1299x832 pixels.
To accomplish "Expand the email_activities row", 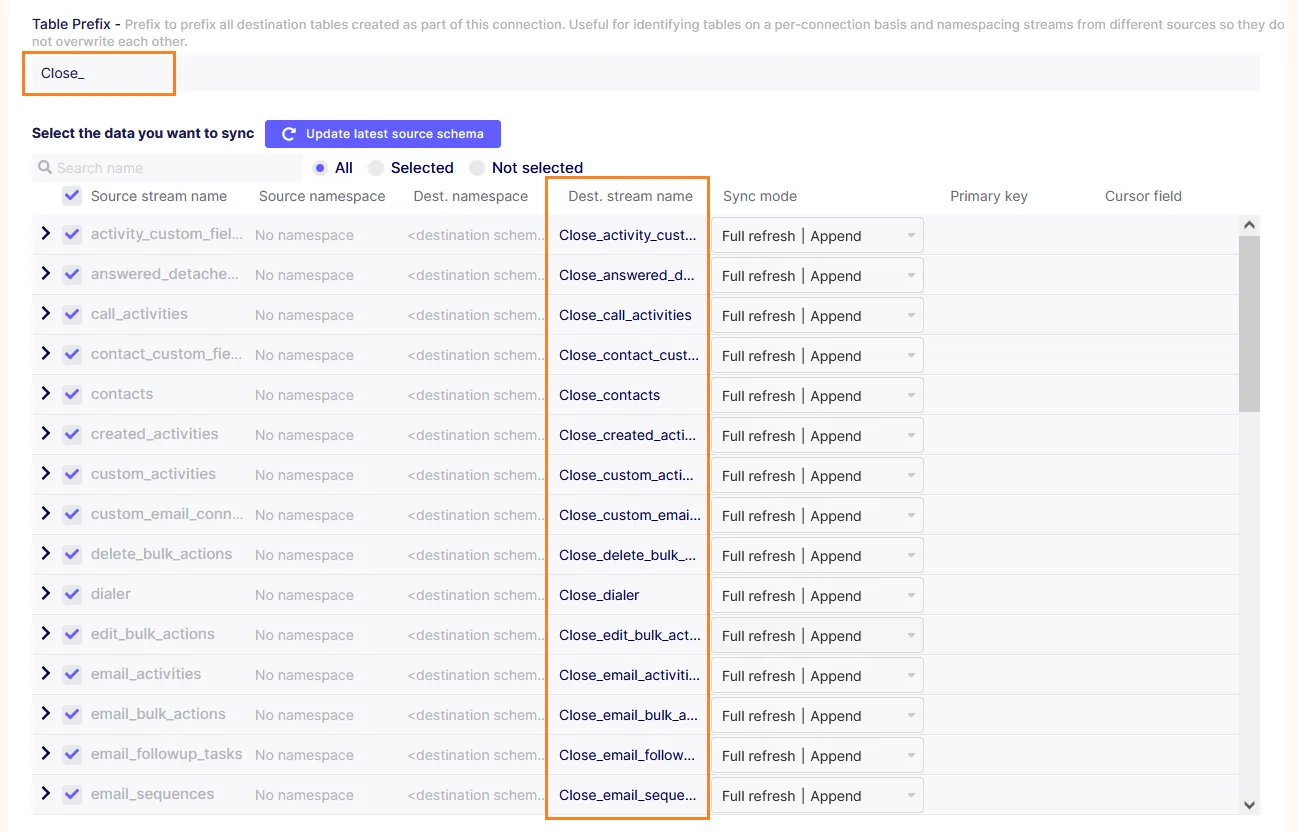I will pos(45,673).
